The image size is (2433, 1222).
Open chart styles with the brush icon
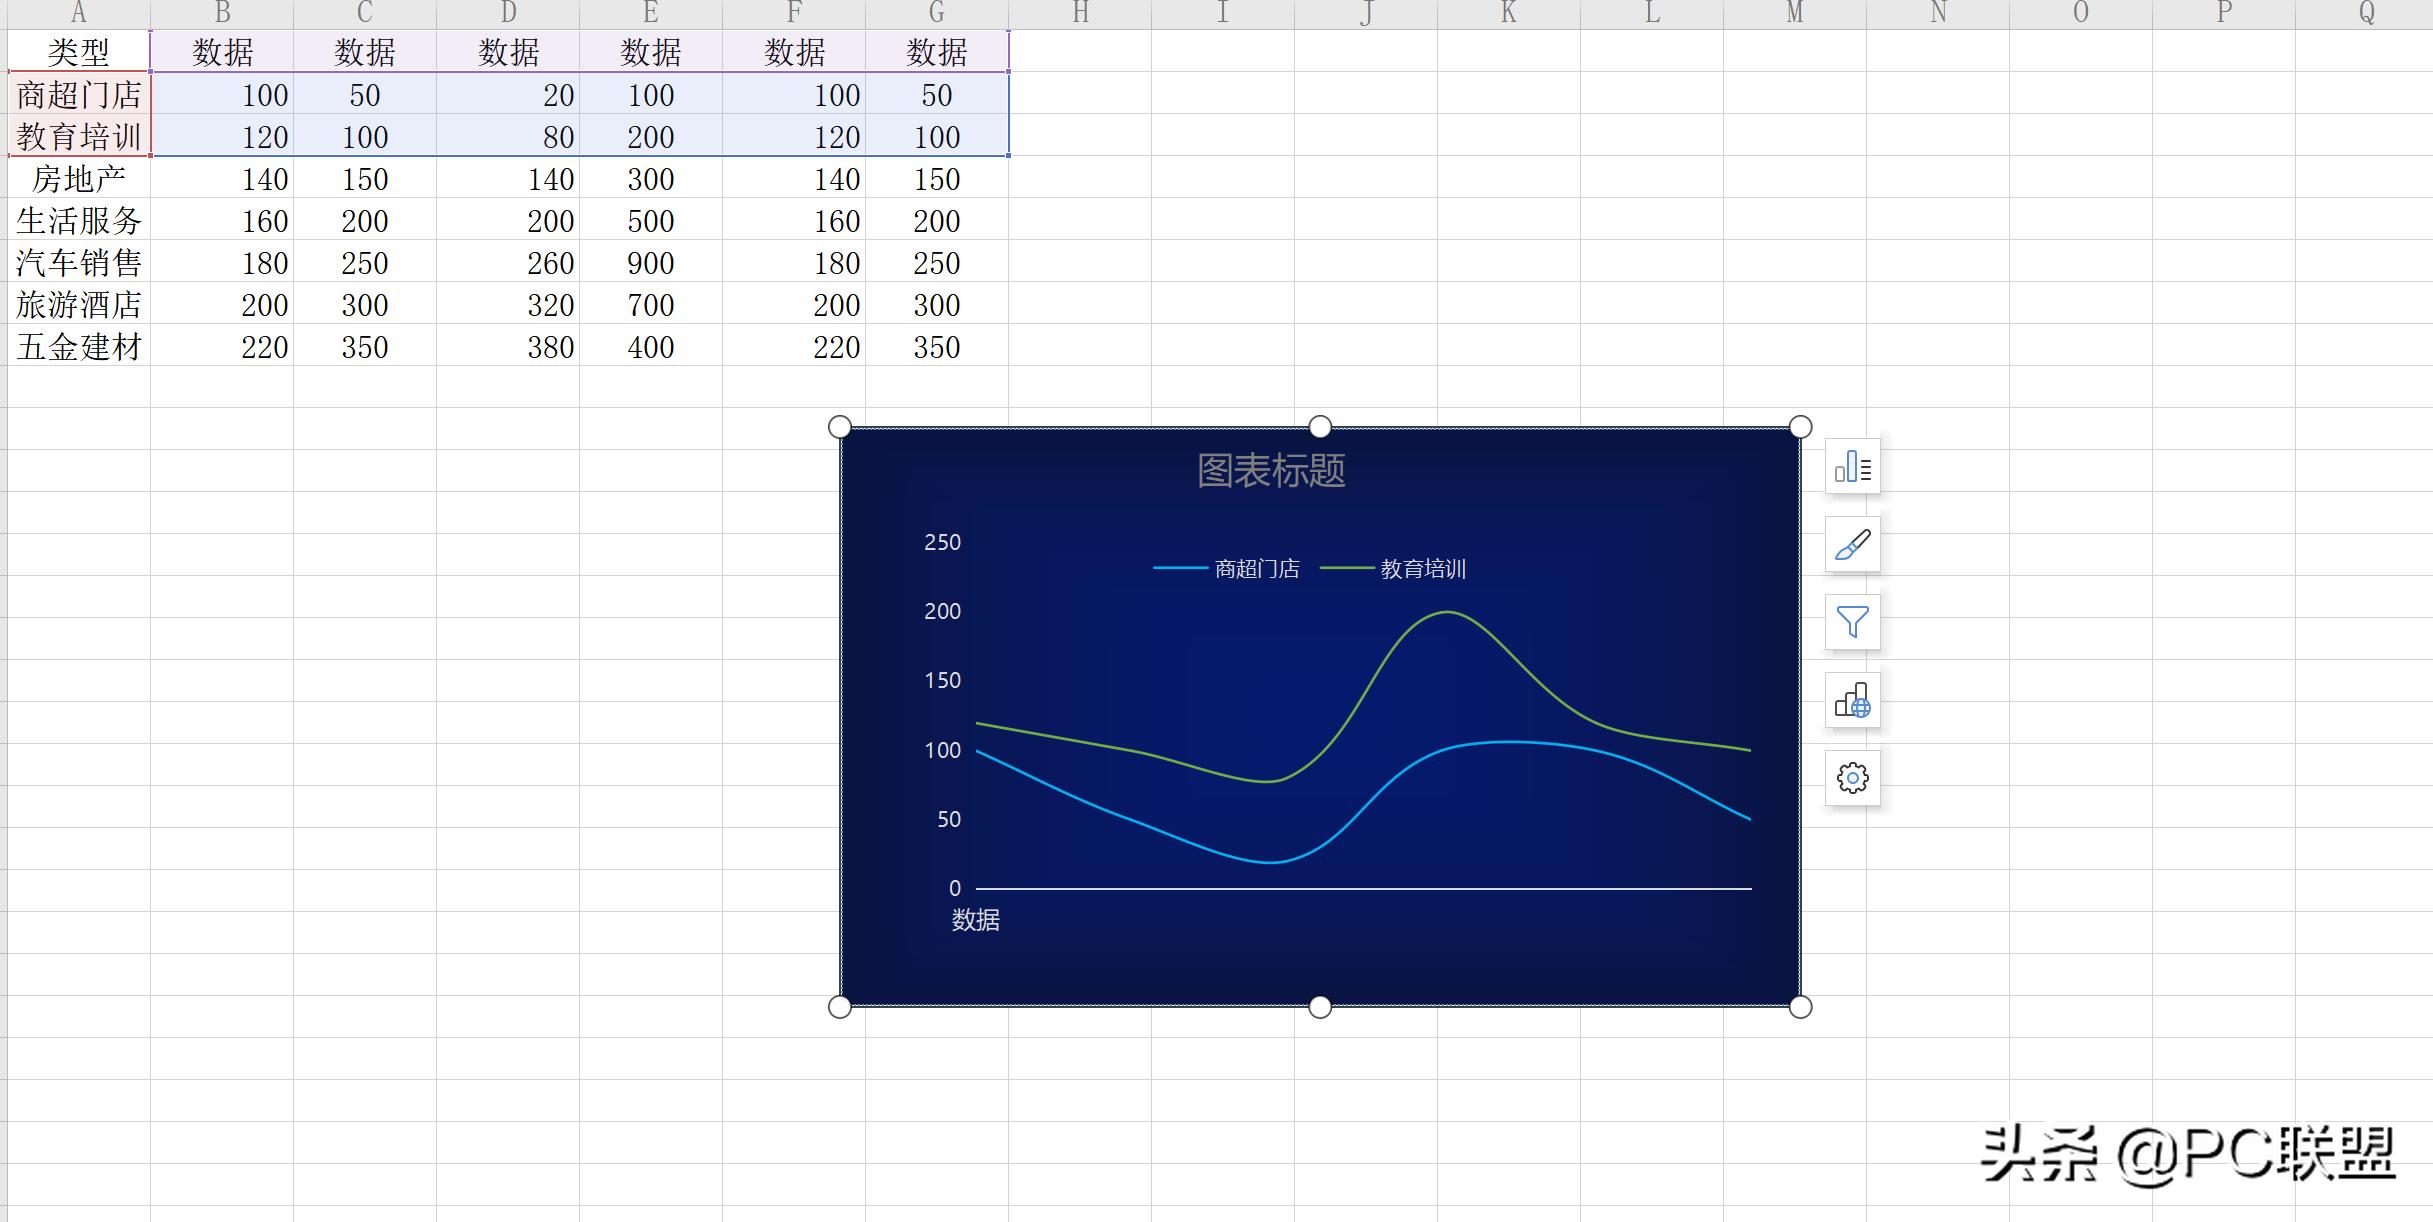click(x=1852, y=545)
